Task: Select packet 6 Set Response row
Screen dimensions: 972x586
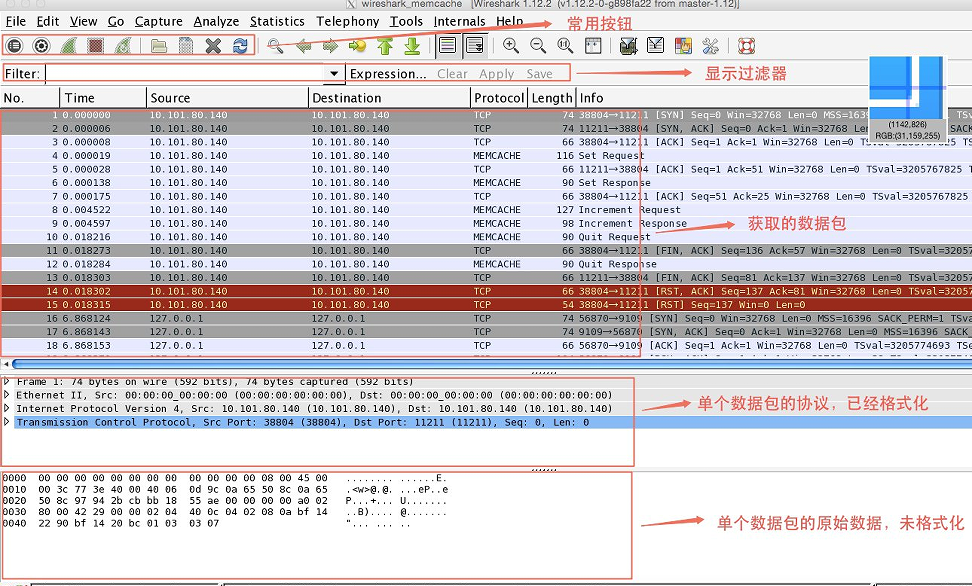Action: click(486, 183)
